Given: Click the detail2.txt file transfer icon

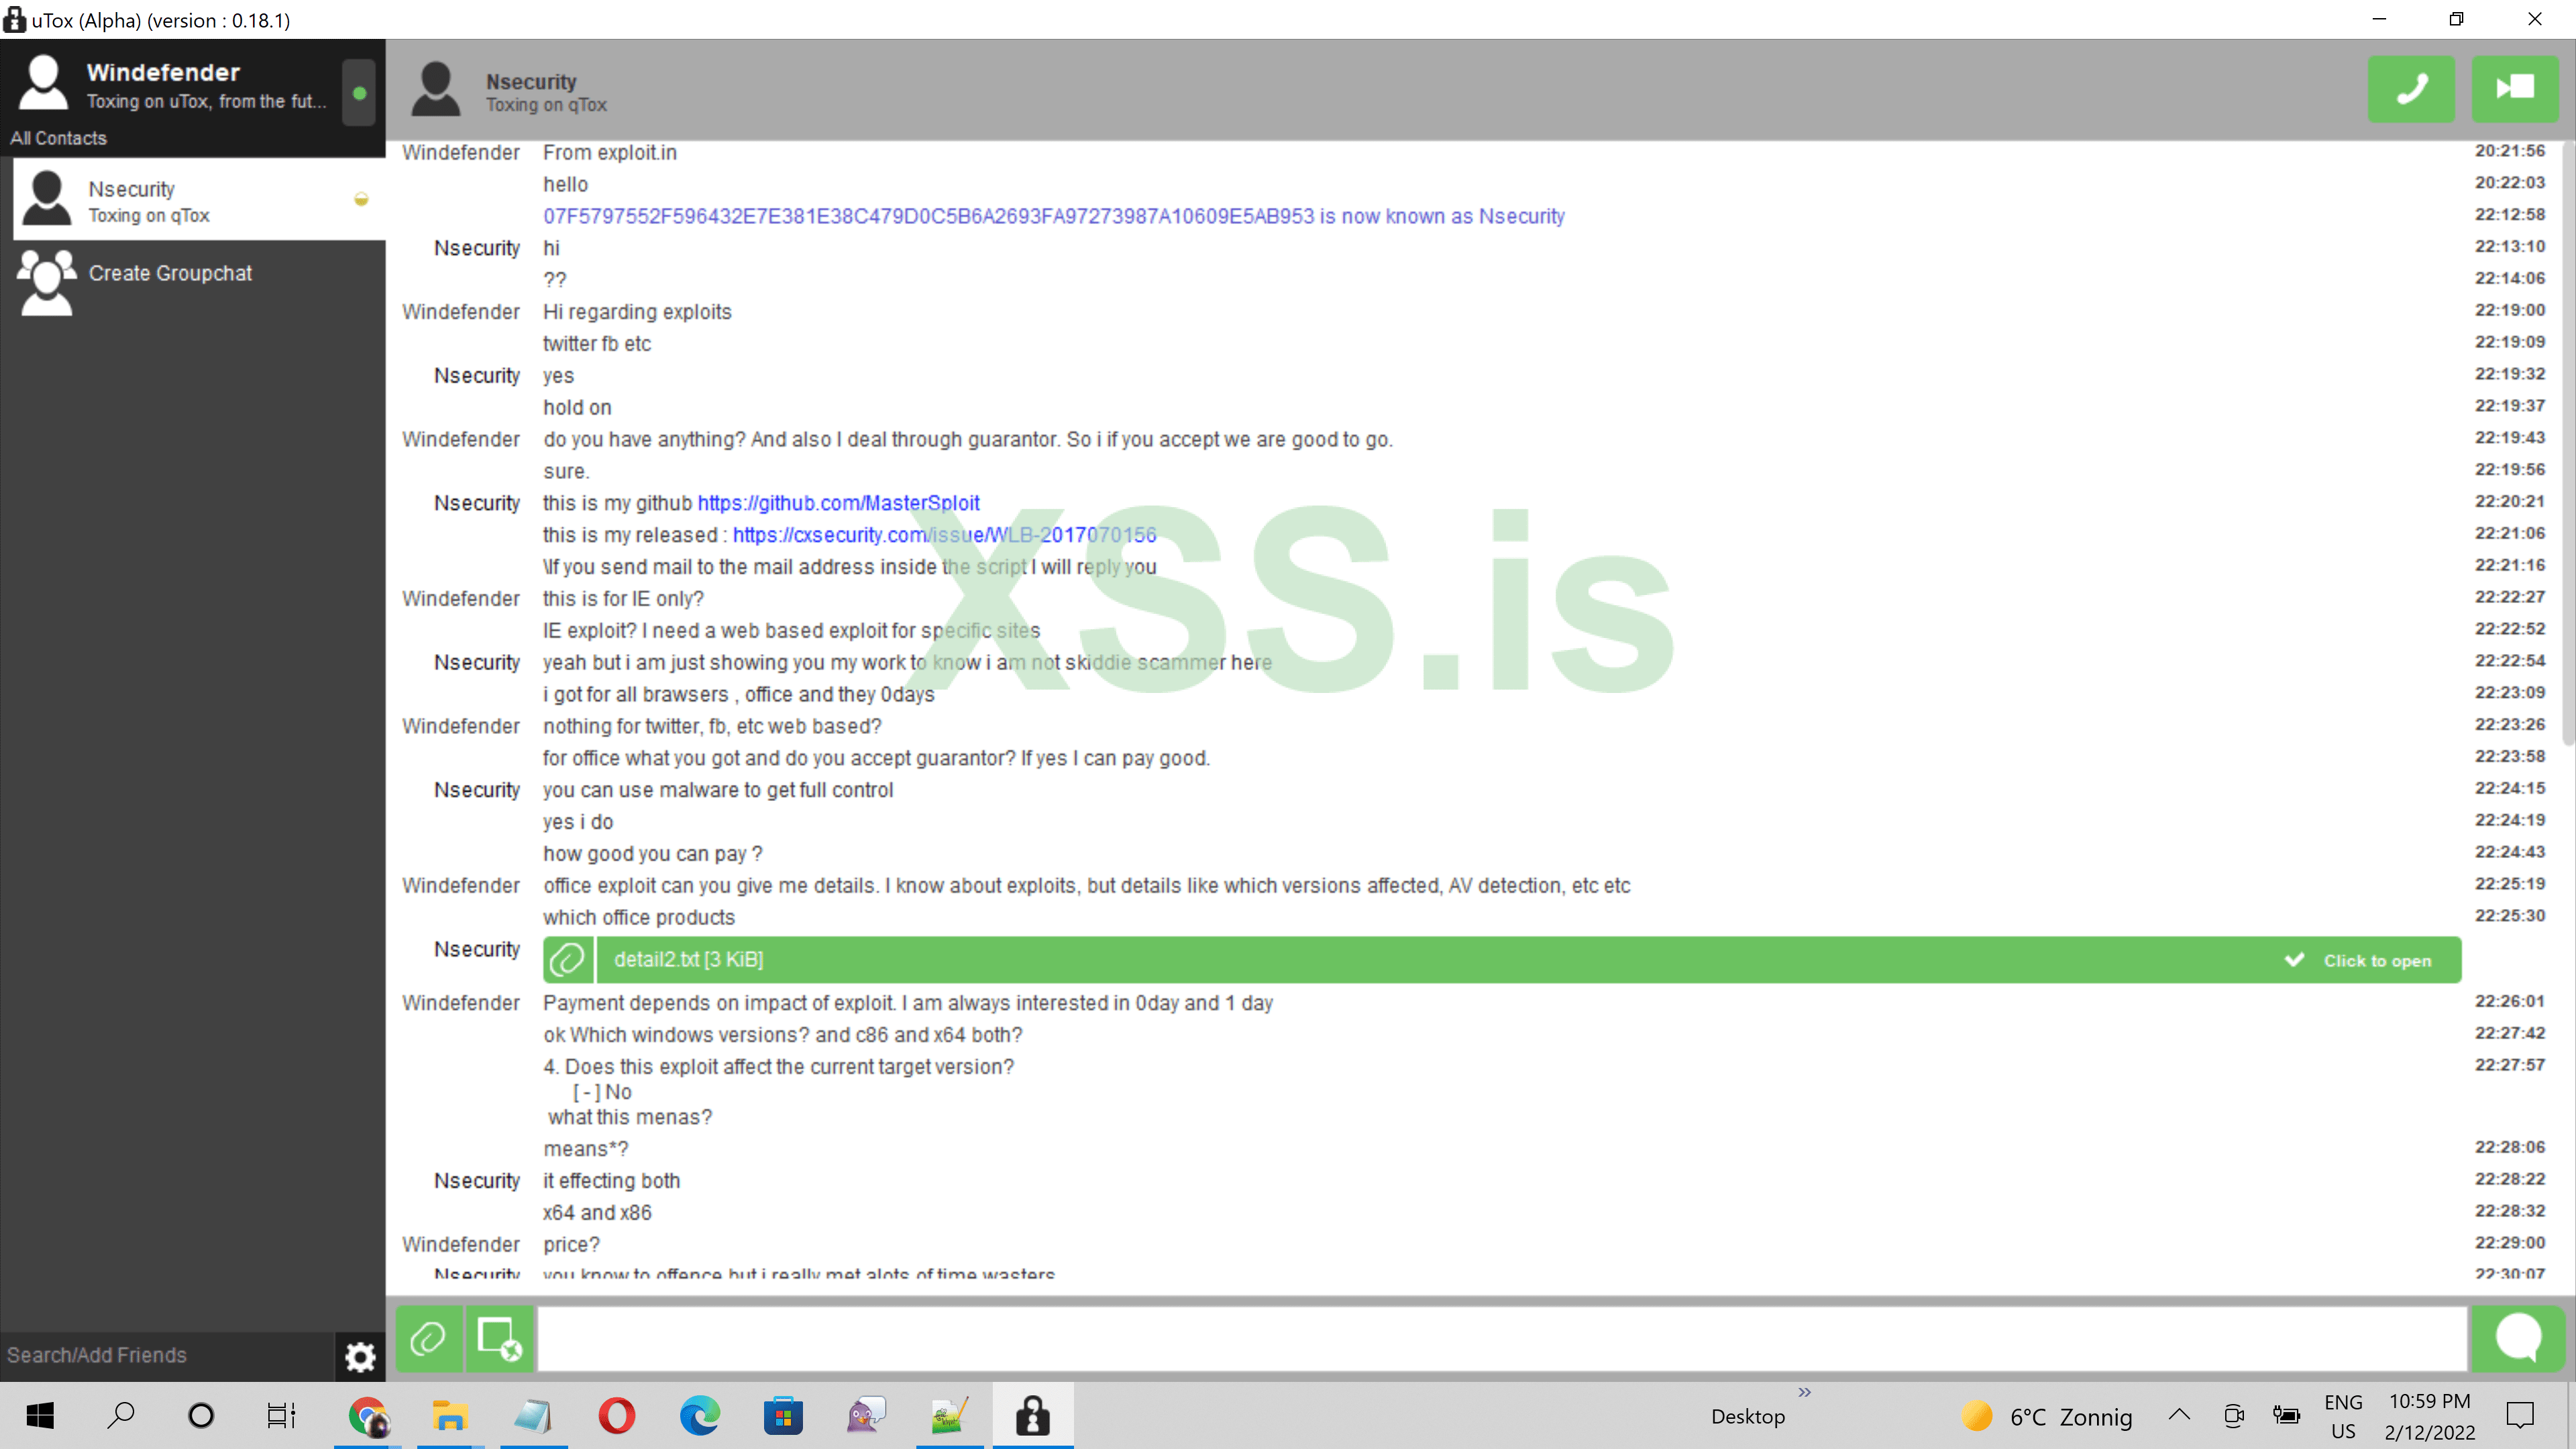Looking at the screenshot, I should point(568,960).
